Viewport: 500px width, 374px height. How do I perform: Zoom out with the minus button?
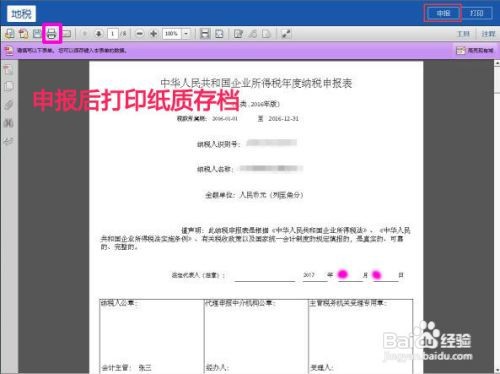tap(140, 34)
